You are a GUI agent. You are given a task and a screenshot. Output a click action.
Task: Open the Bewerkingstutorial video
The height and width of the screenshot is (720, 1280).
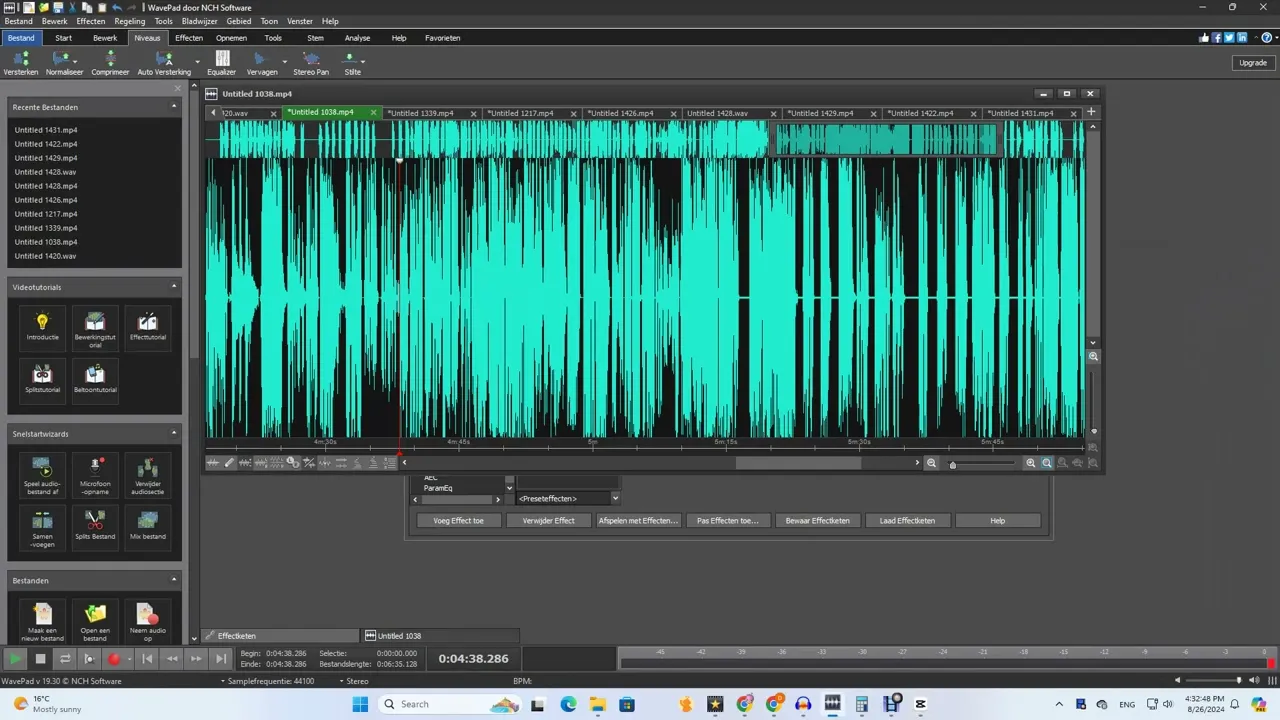[95, 328]
